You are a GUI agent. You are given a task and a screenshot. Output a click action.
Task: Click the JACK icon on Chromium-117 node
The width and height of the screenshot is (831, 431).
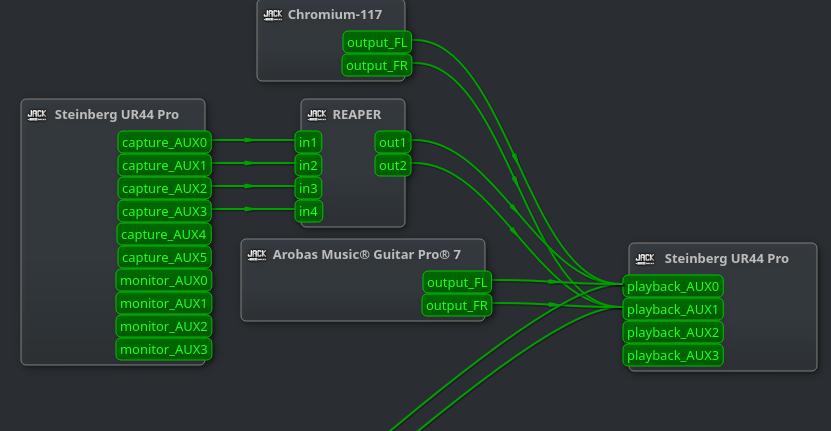273,15
